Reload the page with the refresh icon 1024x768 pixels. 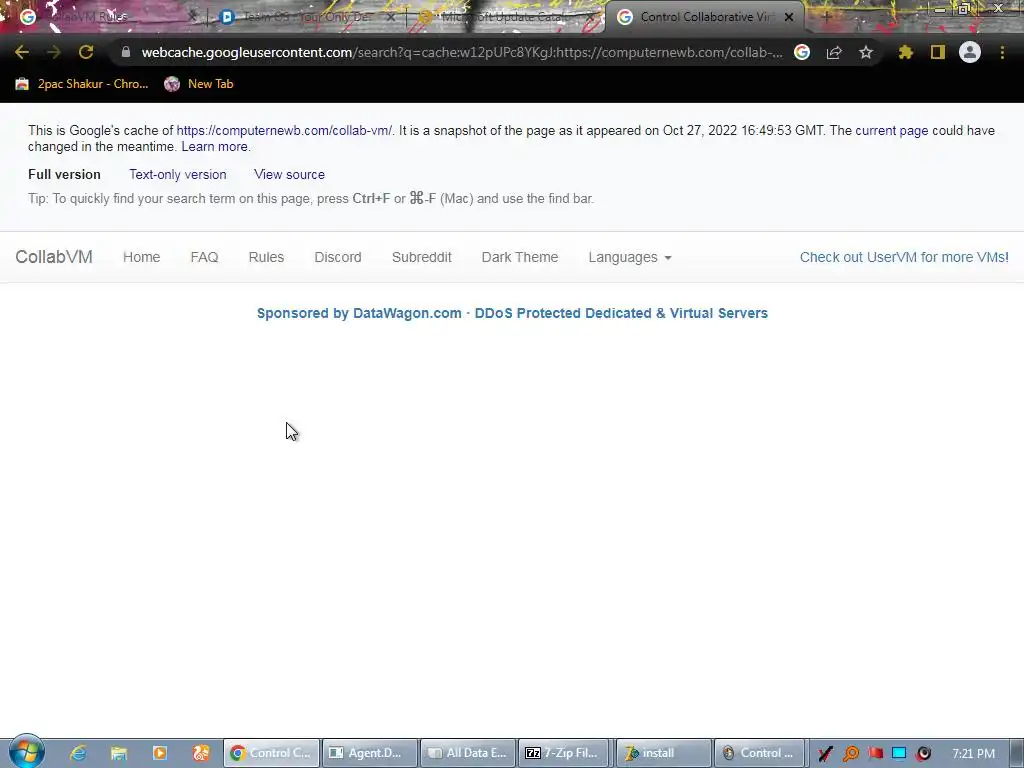tap(86, 52)
